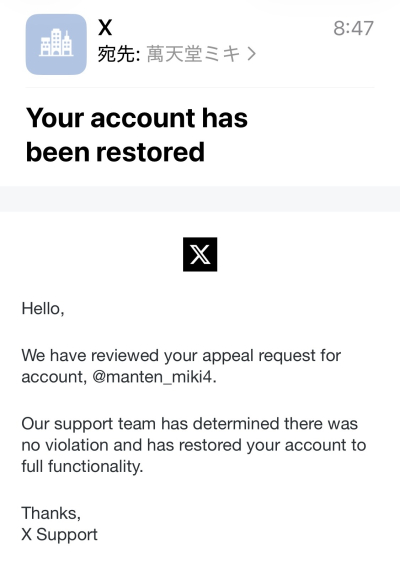The image size is (400, 564).
Task: Tap the gray band below the subject
Action: (x=200, y=199)
